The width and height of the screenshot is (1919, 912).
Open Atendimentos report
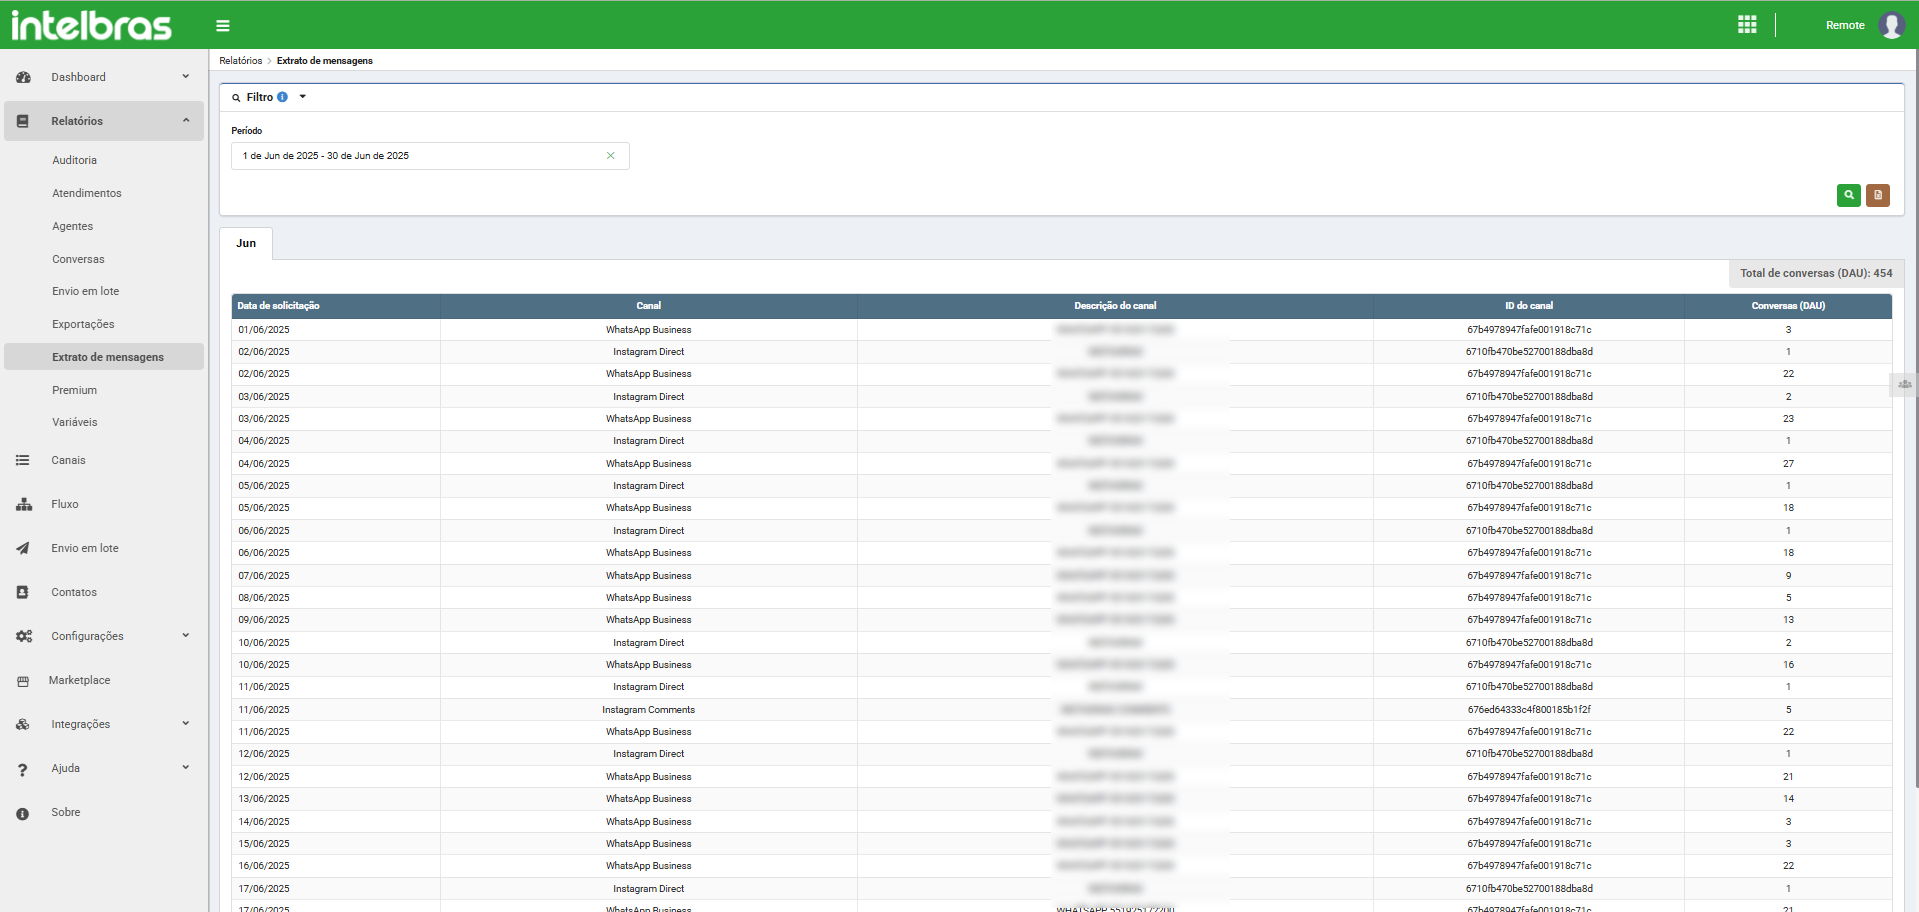point(87,193)
